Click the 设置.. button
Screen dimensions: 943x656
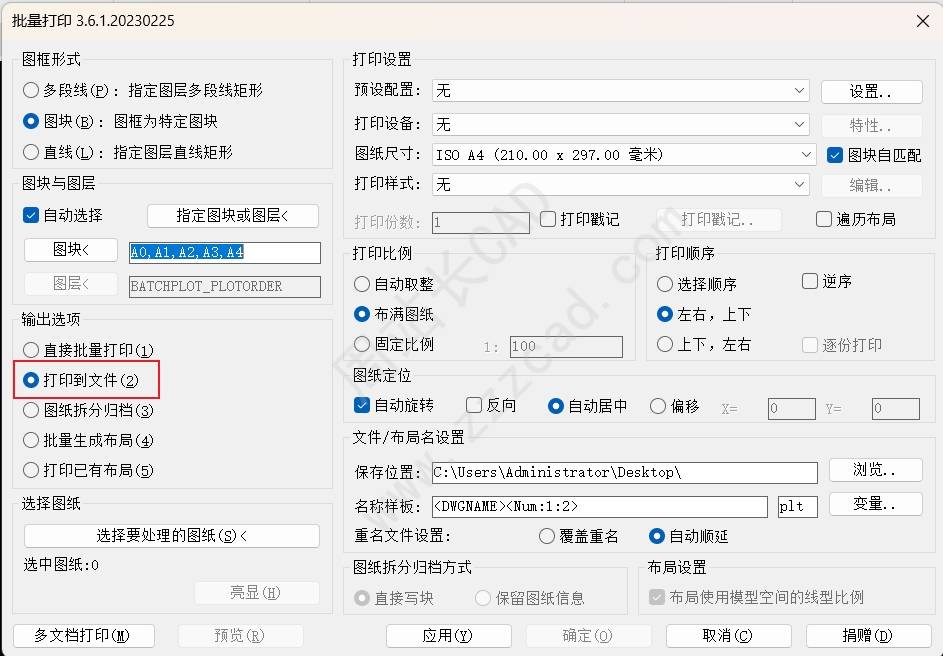tap(871, 91)
